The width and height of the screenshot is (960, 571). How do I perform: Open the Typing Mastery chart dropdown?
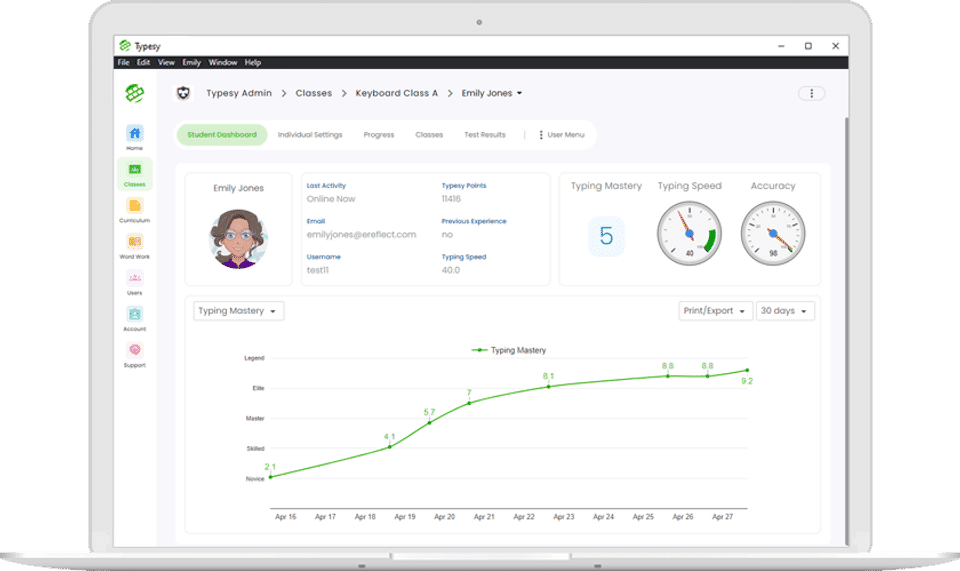click(x=238, y=311)
